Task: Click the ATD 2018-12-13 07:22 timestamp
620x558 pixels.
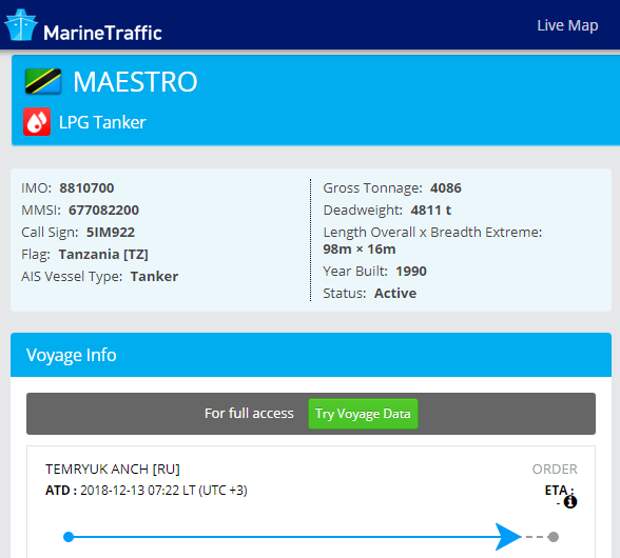Action: pyautogui.click(x=146, y=490)
